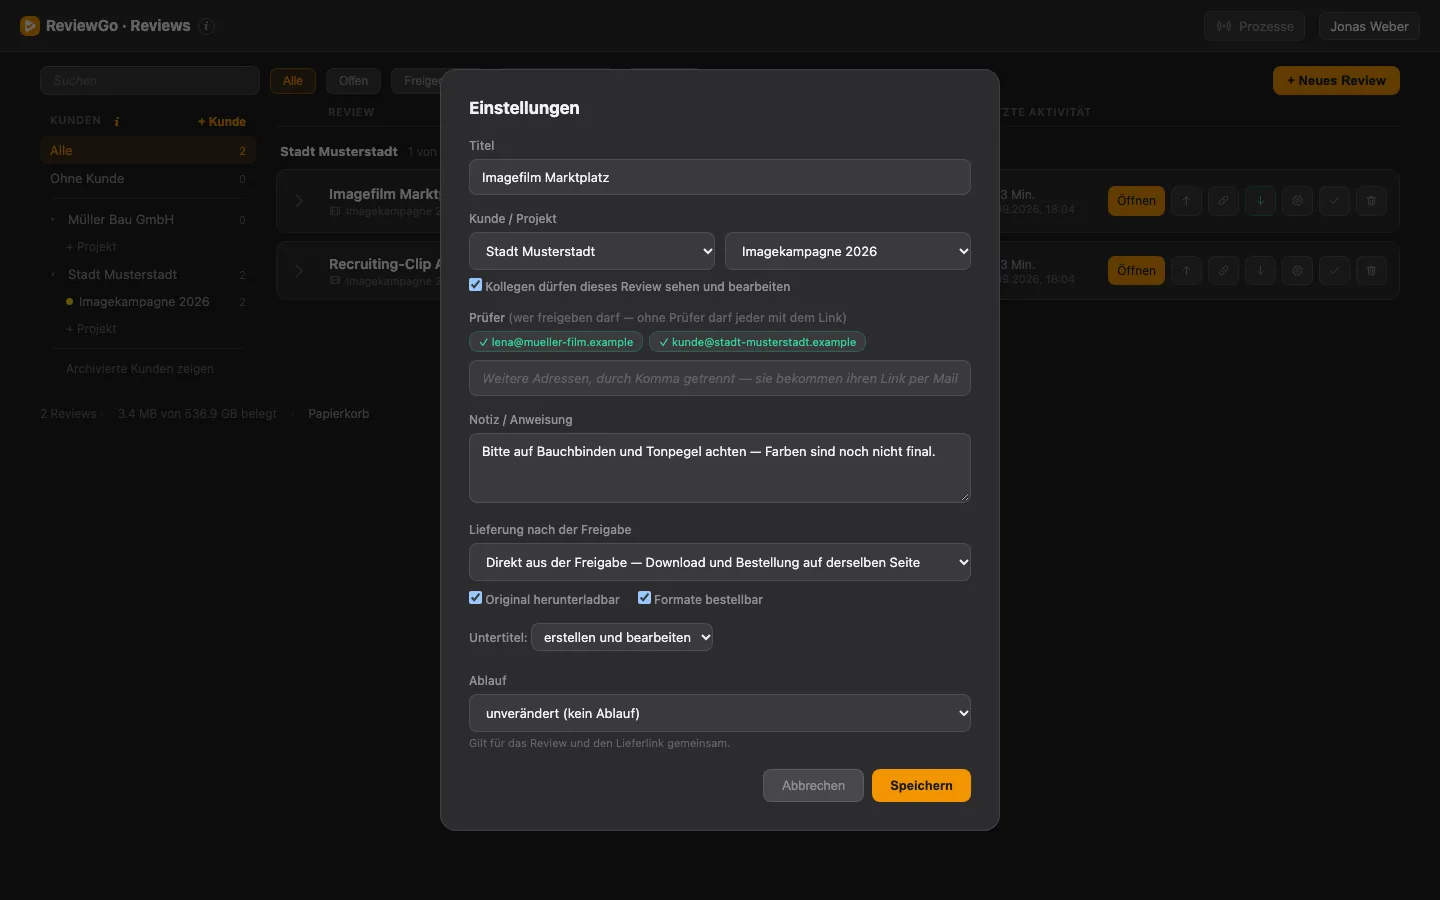Click the checkmark icon in Recruiting-Clip row
This screenshot has height=900, width=1440.
tap(1334, 271)
